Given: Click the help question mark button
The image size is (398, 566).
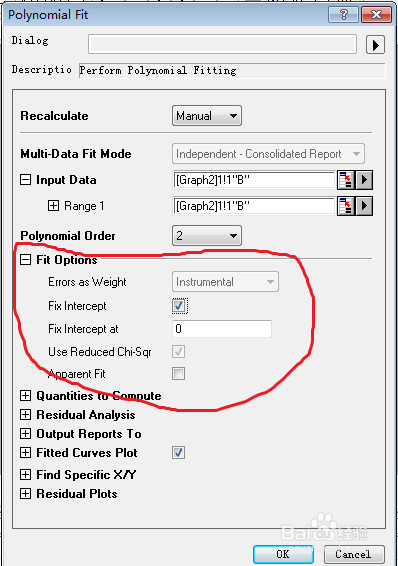Looking at the screenshot, I should 343,15.
